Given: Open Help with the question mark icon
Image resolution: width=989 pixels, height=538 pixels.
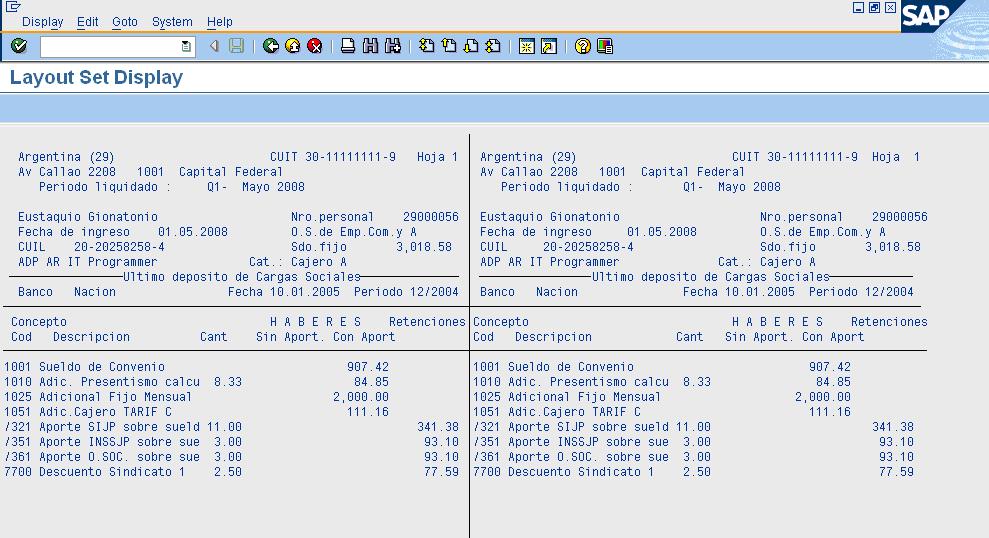Looking at the screenshot, I should (583, 46).
